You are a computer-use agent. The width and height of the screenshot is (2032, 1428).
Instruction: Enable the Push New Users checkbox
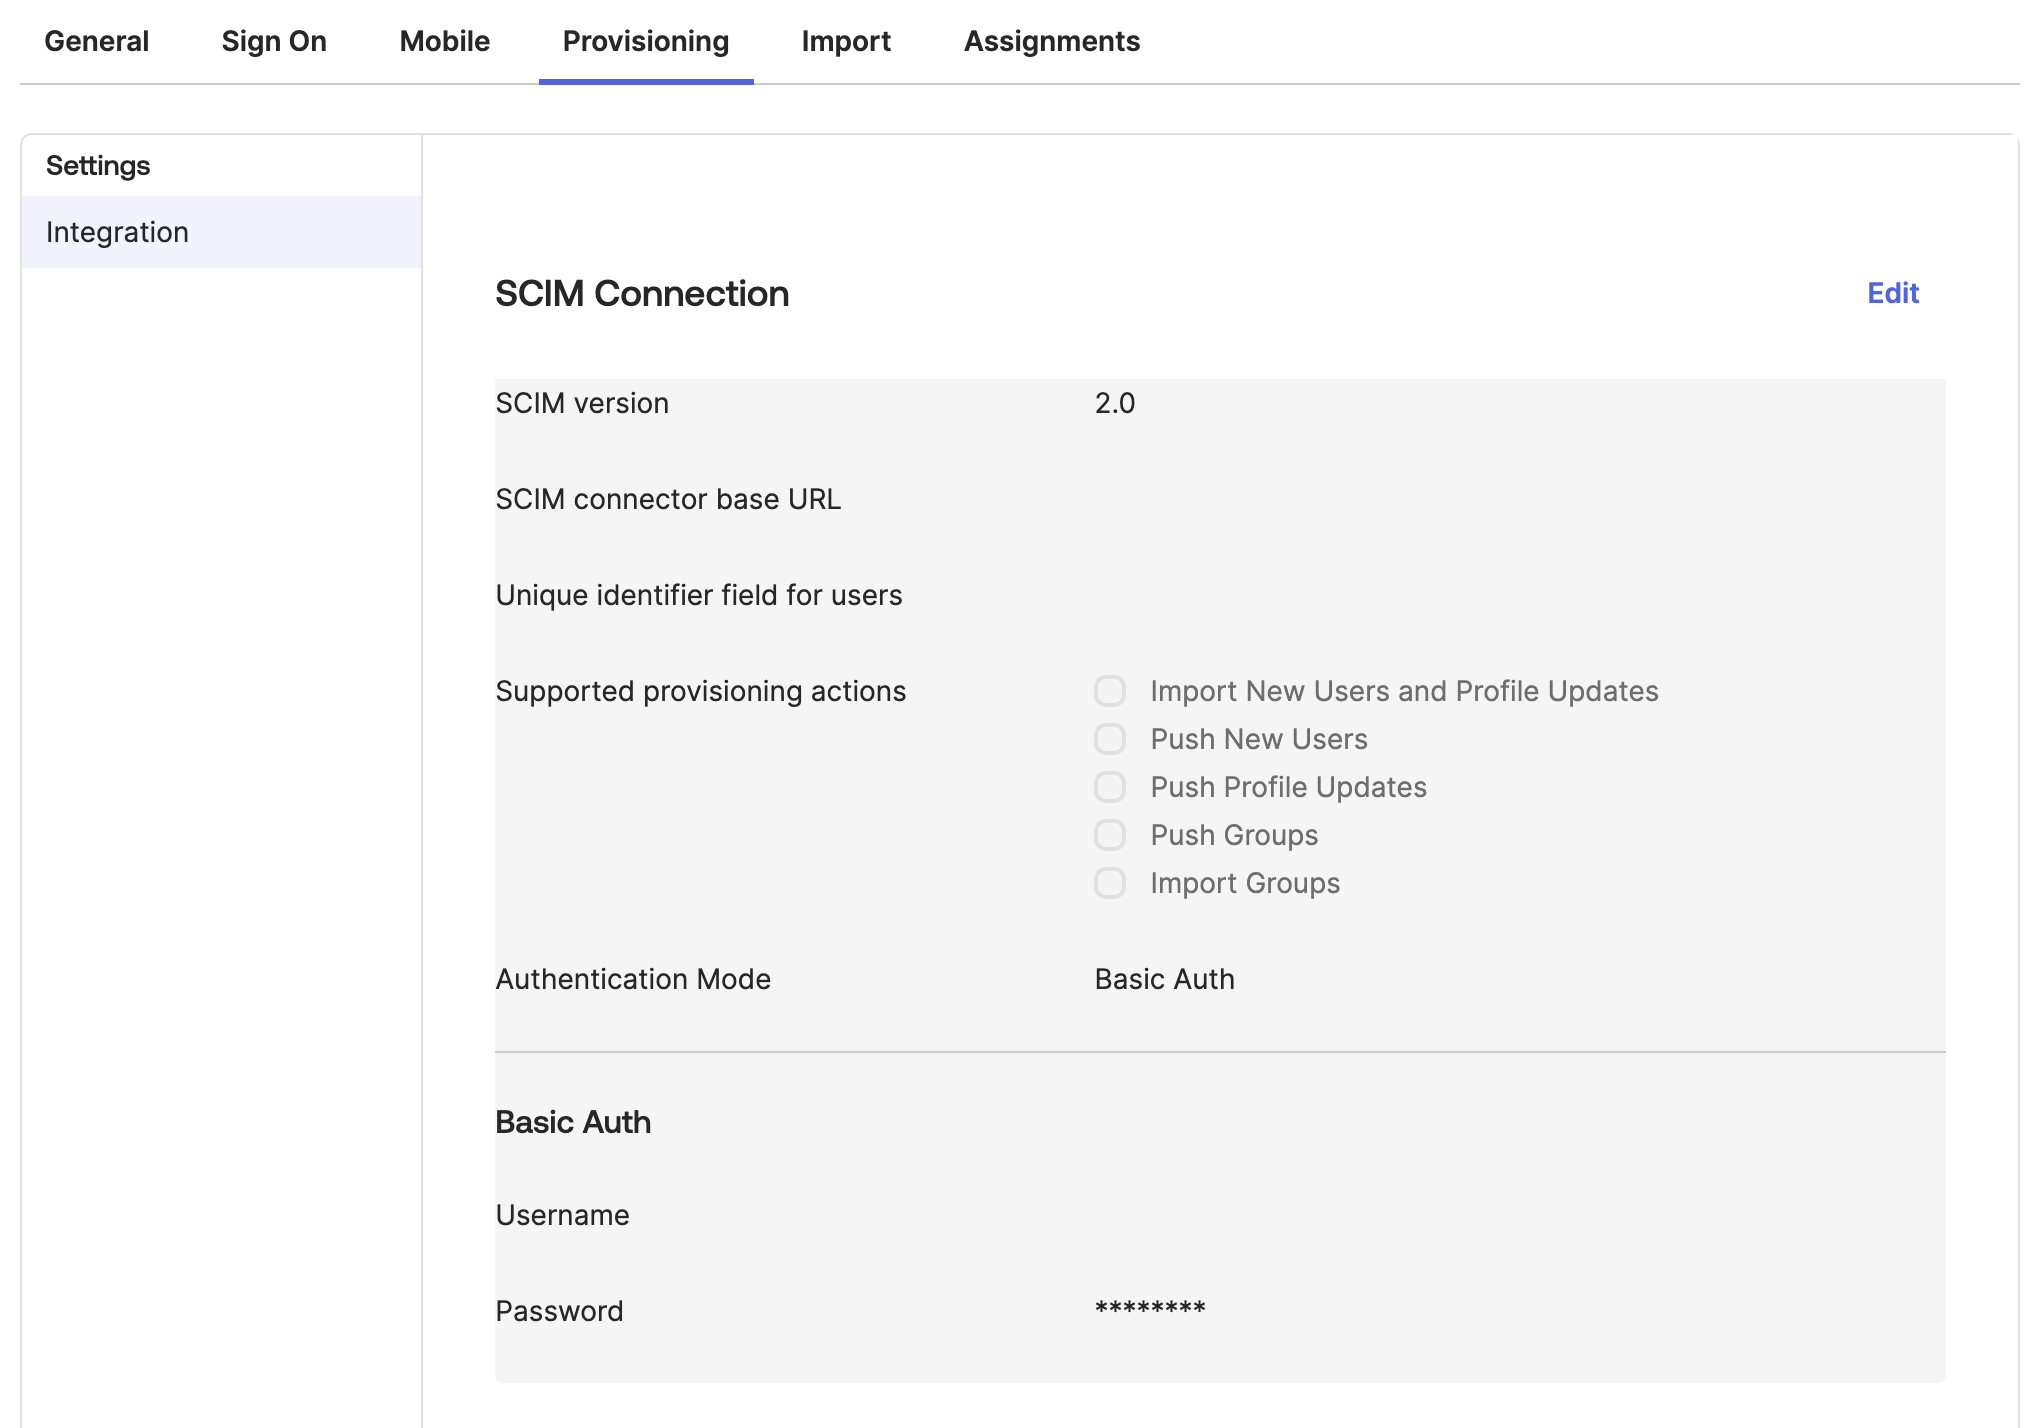point(1110,739)
